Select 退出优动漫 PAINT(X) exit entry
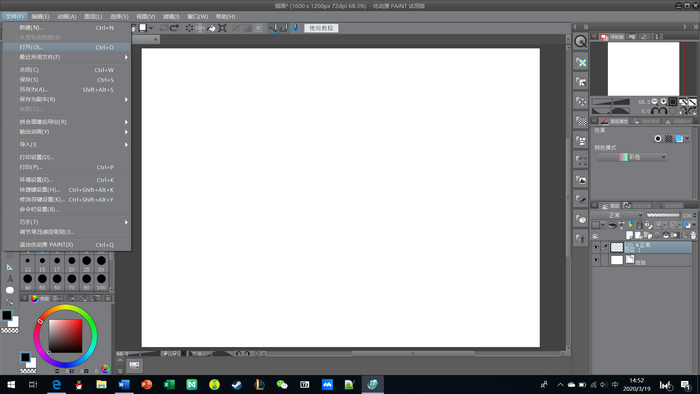700x394 pixels. [x=67, y=245]
